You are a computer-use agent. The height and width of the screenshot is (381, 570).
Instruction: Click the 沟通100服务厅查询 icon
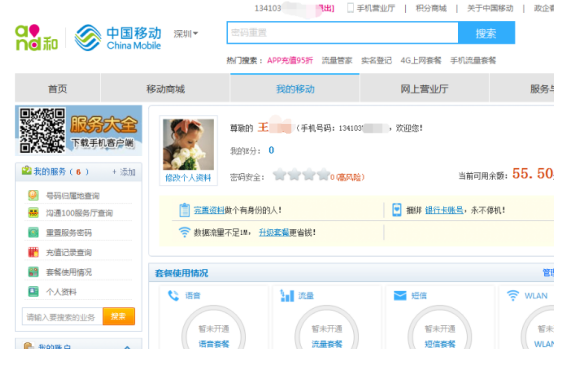(x=33, y=213)
